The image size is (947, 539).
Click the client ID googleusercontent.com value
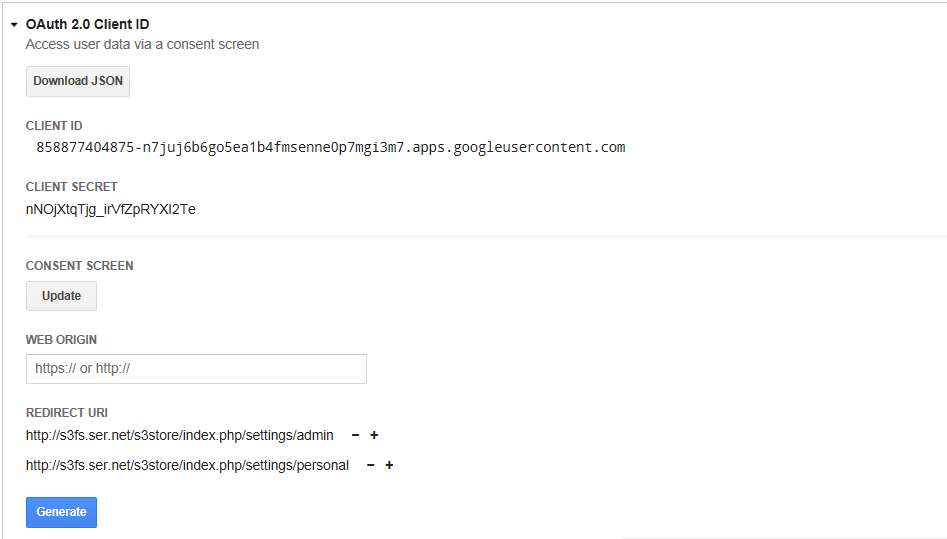point(331,147)
